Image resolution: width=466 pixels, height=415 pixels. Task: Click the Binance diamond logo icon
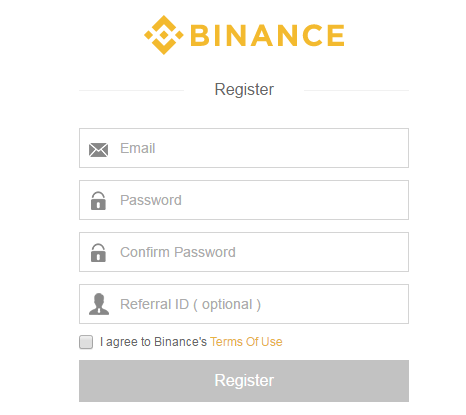click(x=164, y=35)
